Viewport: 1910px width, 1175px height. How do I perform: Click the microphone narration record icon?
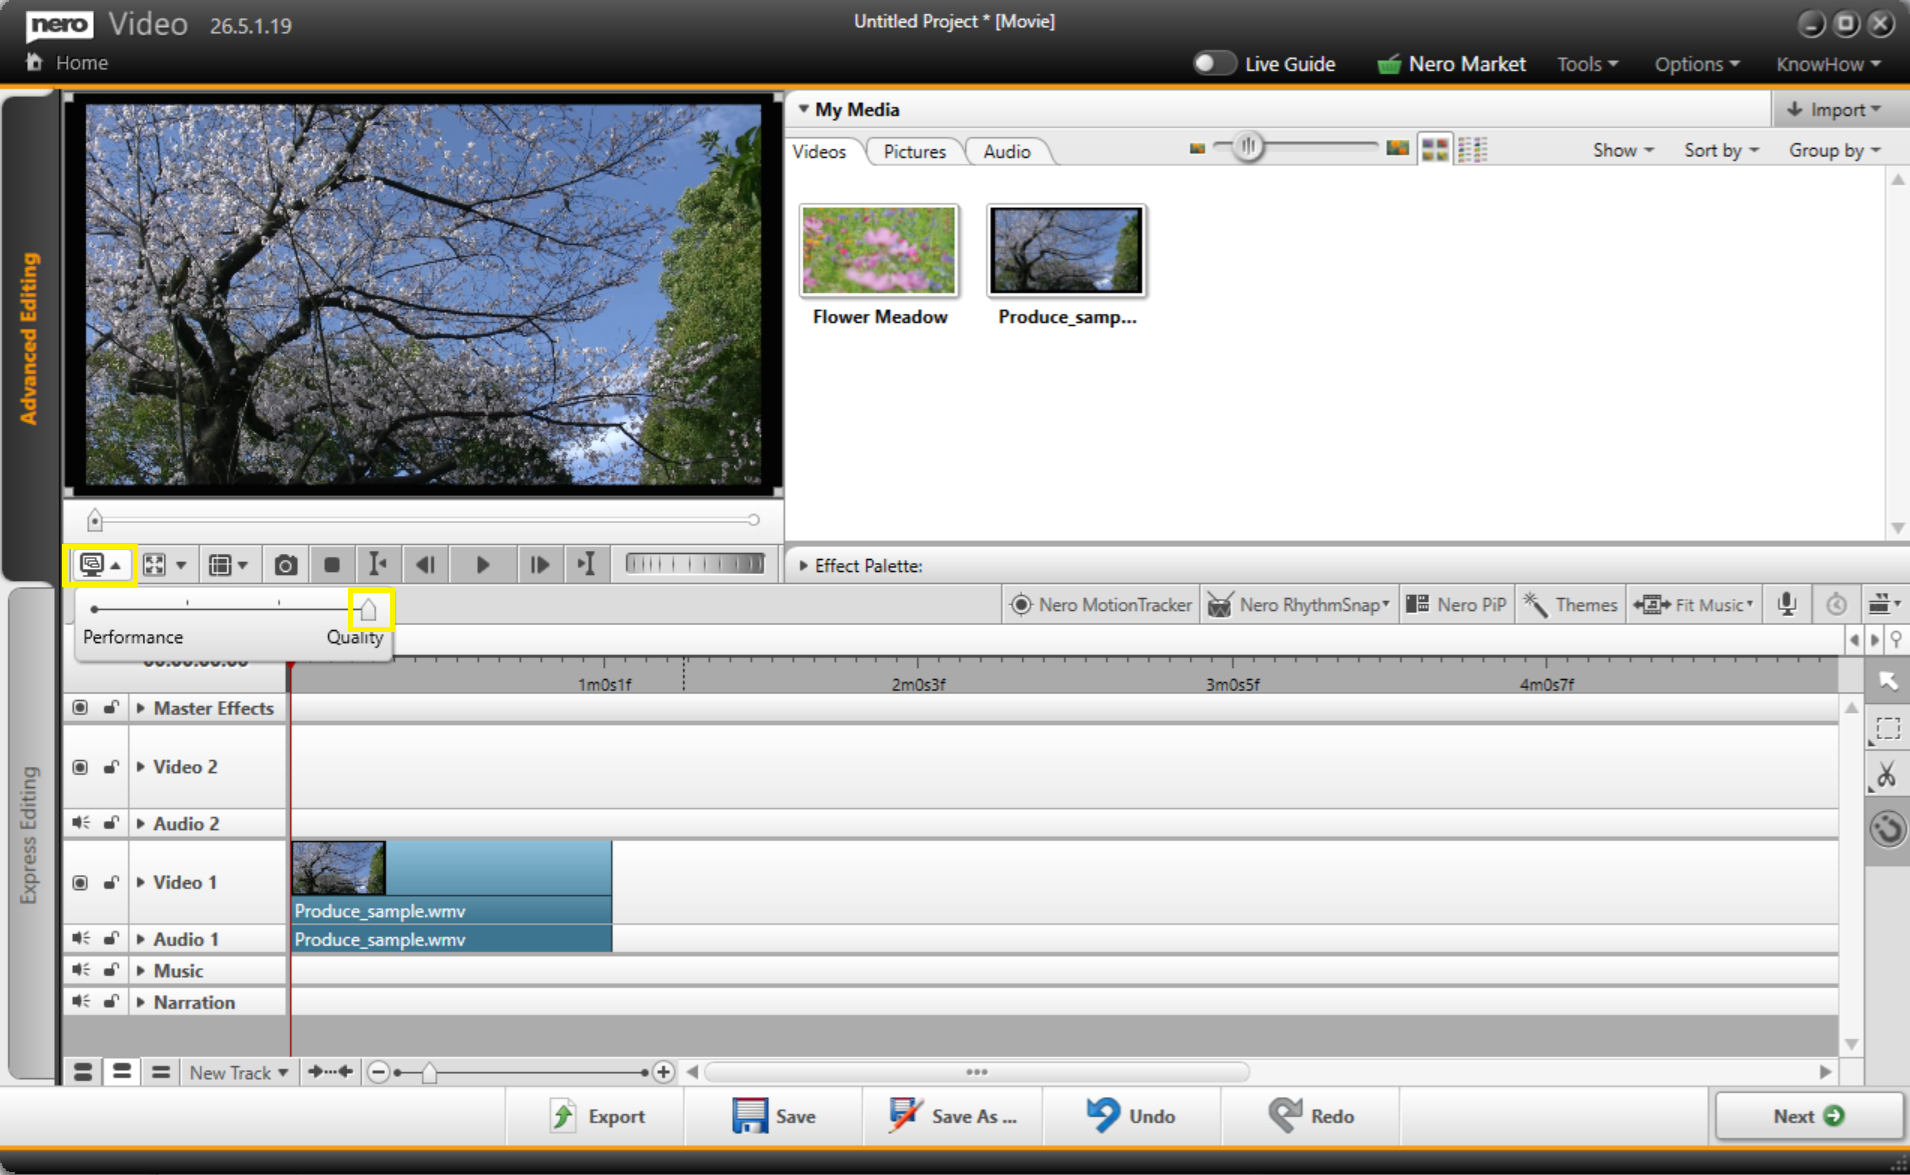click(x=1787, y=604)
